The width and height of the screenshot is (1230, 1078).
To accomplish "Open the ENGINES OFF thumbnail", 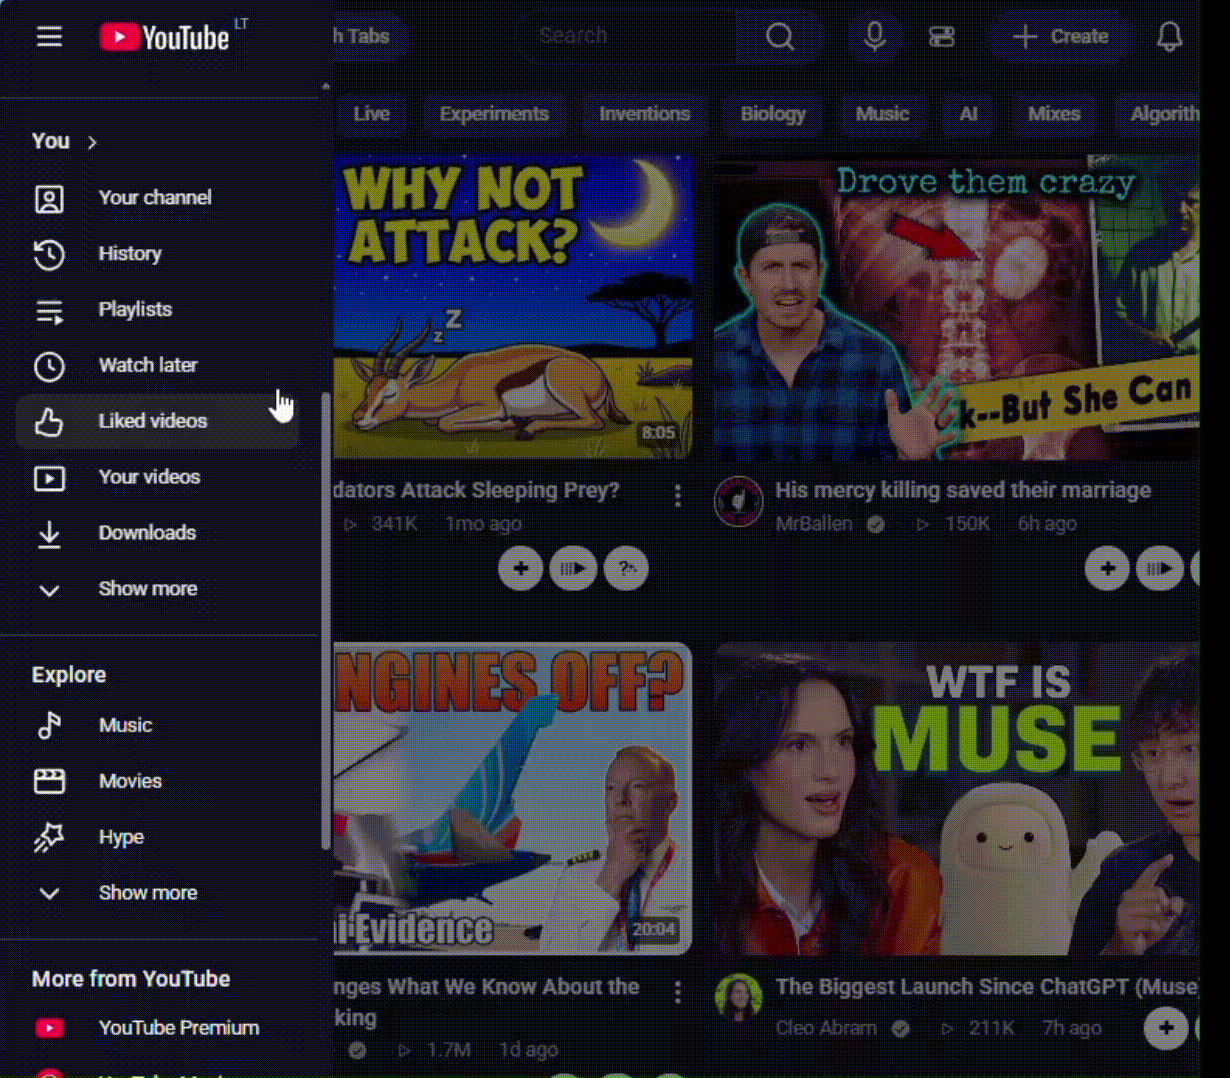I will point(513,799).
